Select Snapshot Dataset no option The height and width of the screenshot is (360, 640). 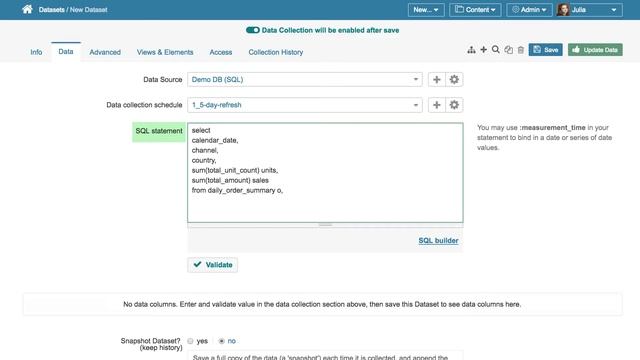pyautogui.click(x=222, y=341)
